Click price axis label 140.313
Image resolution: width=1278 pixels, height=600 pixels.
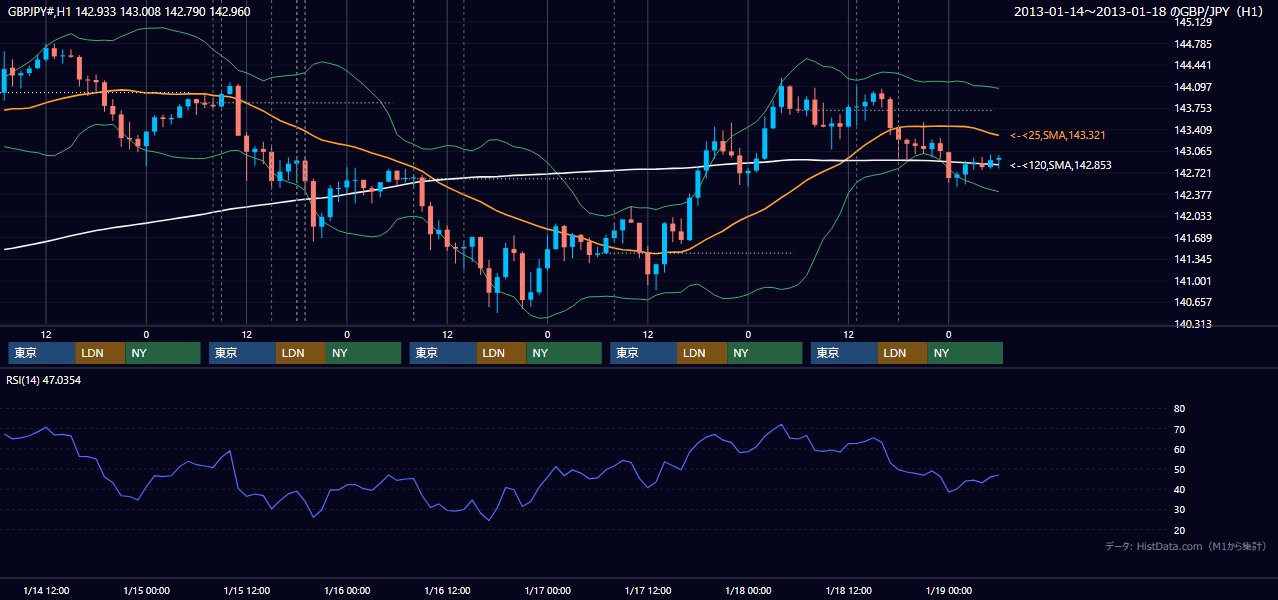click(x=1193, y=324)
